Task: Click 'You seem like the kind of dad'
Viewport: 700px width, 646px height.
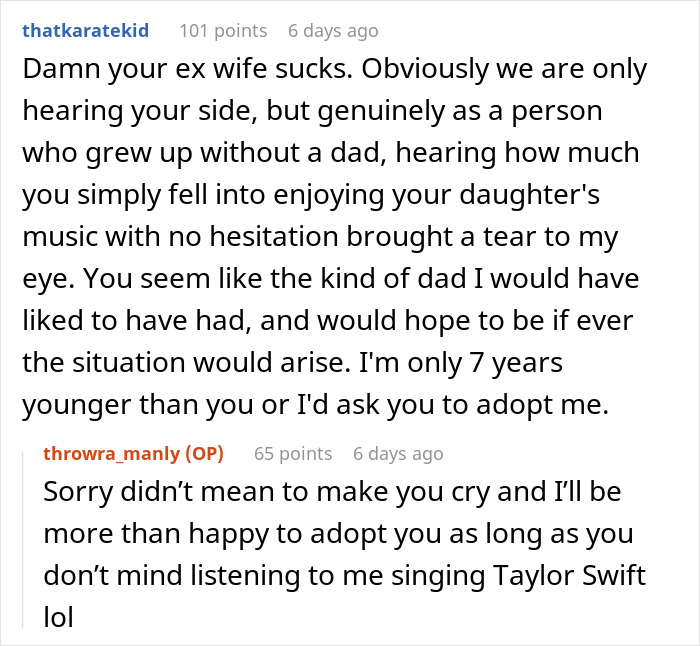Action: (x=276, y=279)
